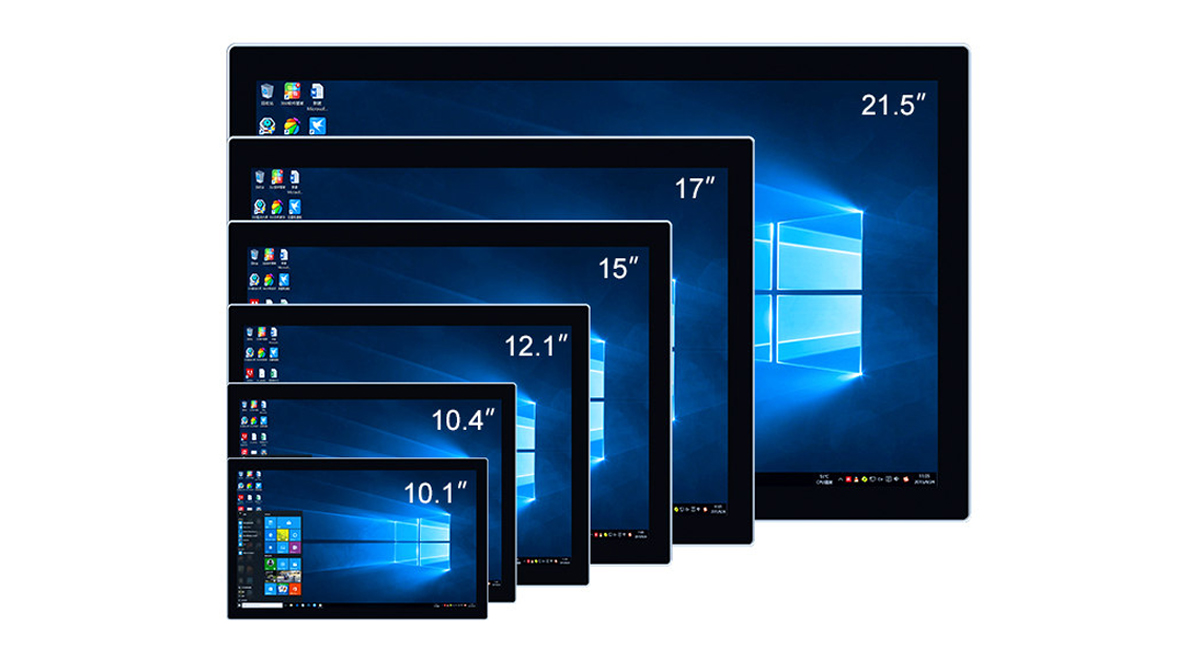The width and height of the screenshot is (1200, 658).
Task: Open the Word document icon on 21.5-inch desktop
Action: tap(317, 92)
